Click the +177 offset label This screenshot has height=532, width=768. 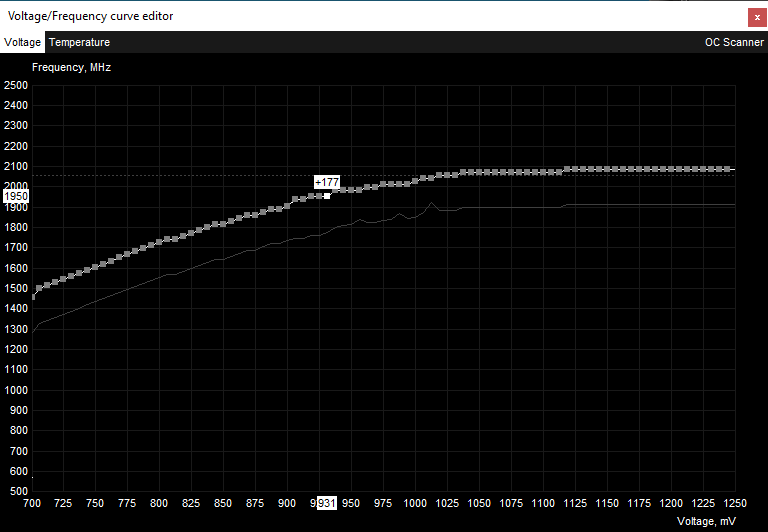click(x=327, y=182)
